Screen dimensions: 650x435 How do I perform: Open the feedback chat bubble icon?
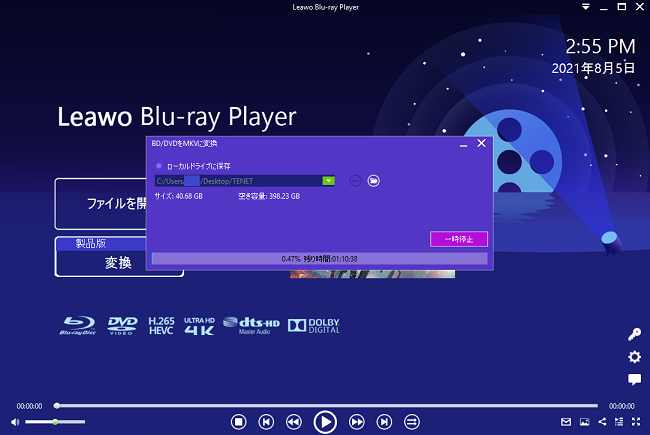634,379
